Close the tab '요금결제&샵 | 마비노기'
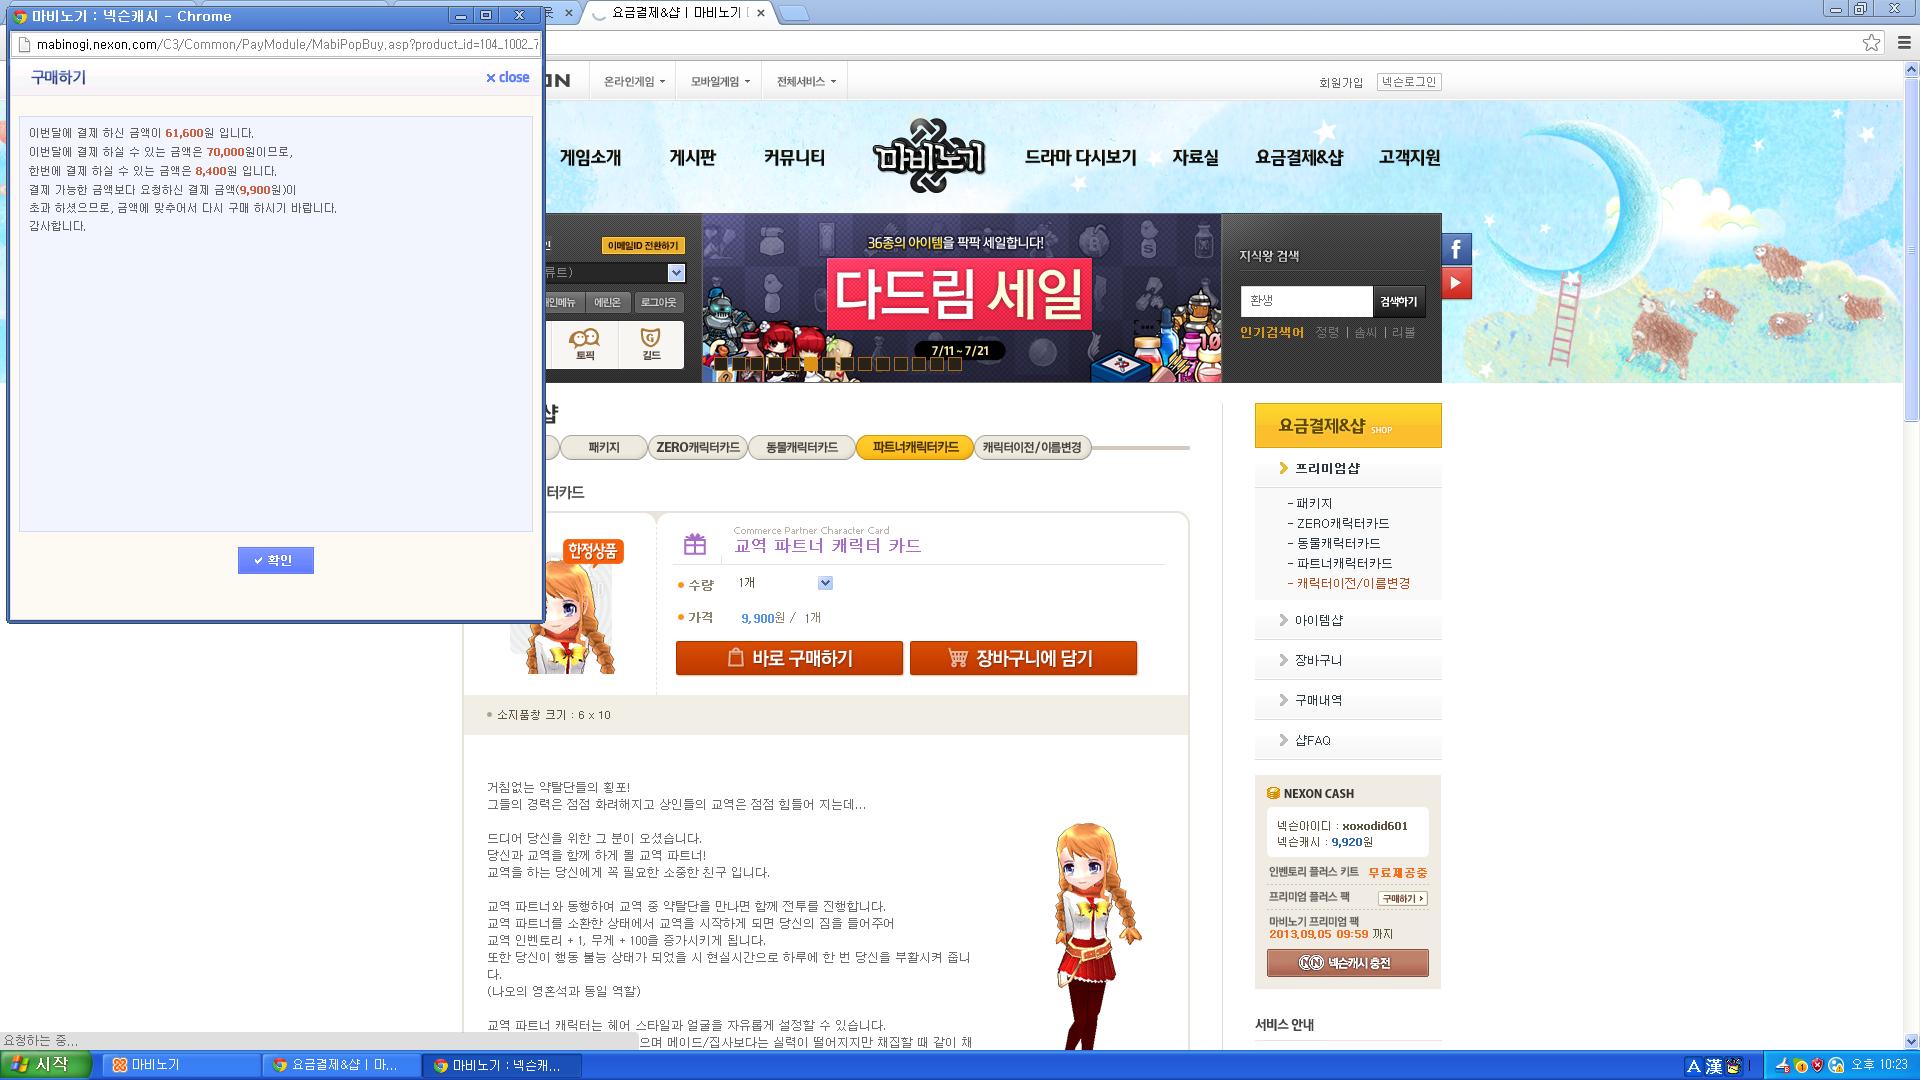The width and height of the screenshot is (1920, 1080). click(x=761, y=13)
